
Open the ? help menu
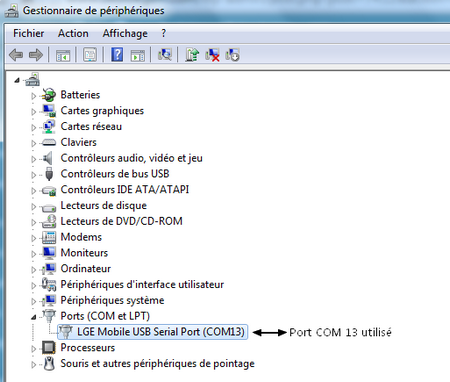point(163,33)
